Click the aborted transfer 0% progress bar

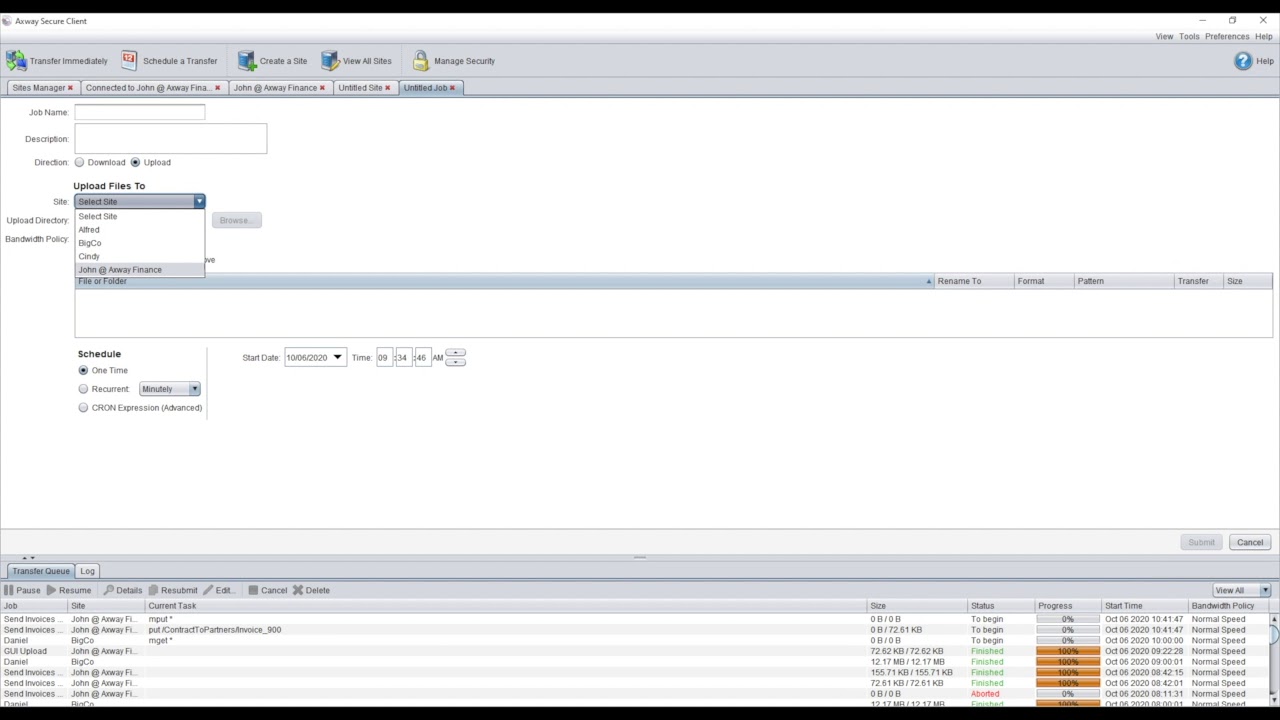point(1068,694)
